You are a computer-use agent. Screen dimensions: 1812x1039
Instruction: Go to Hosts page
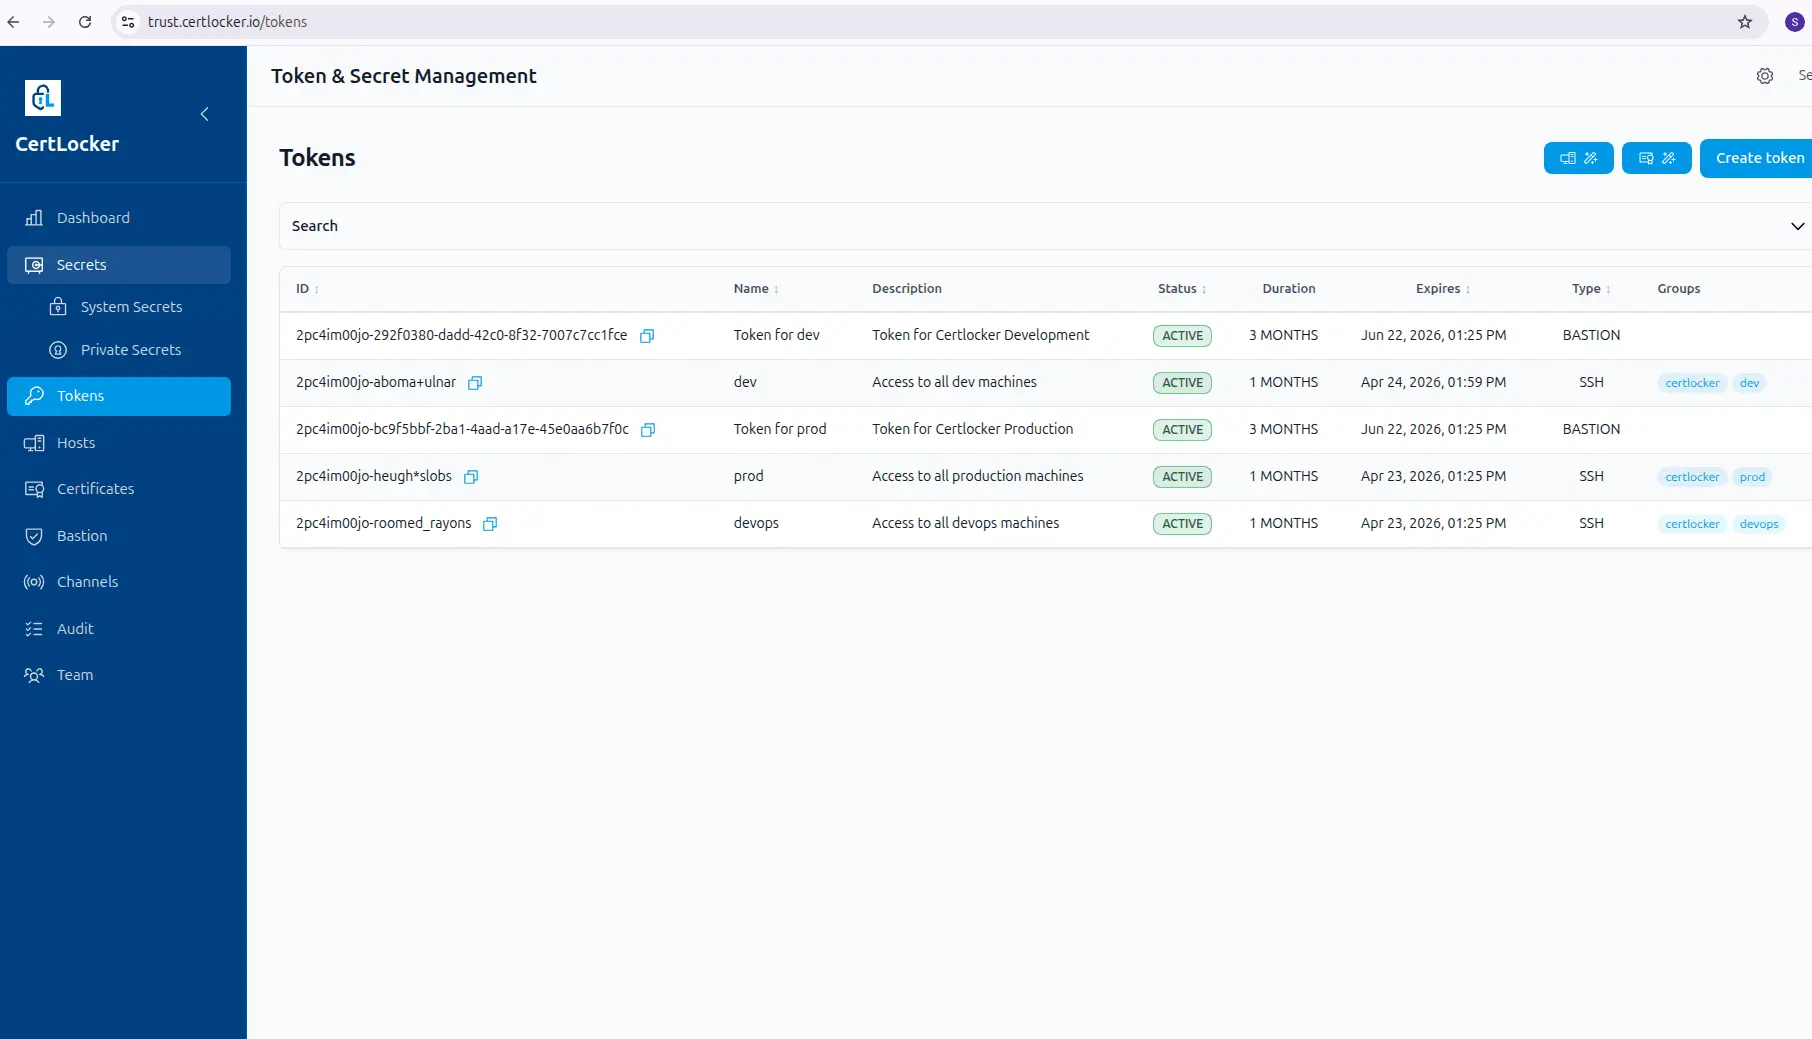[119, 443]
